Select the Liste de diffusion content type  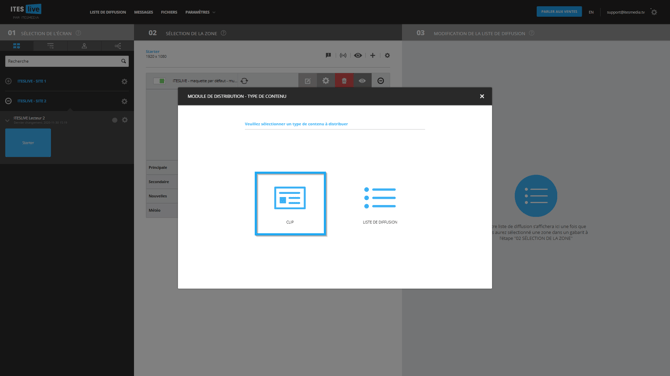[x=380, y=204]
